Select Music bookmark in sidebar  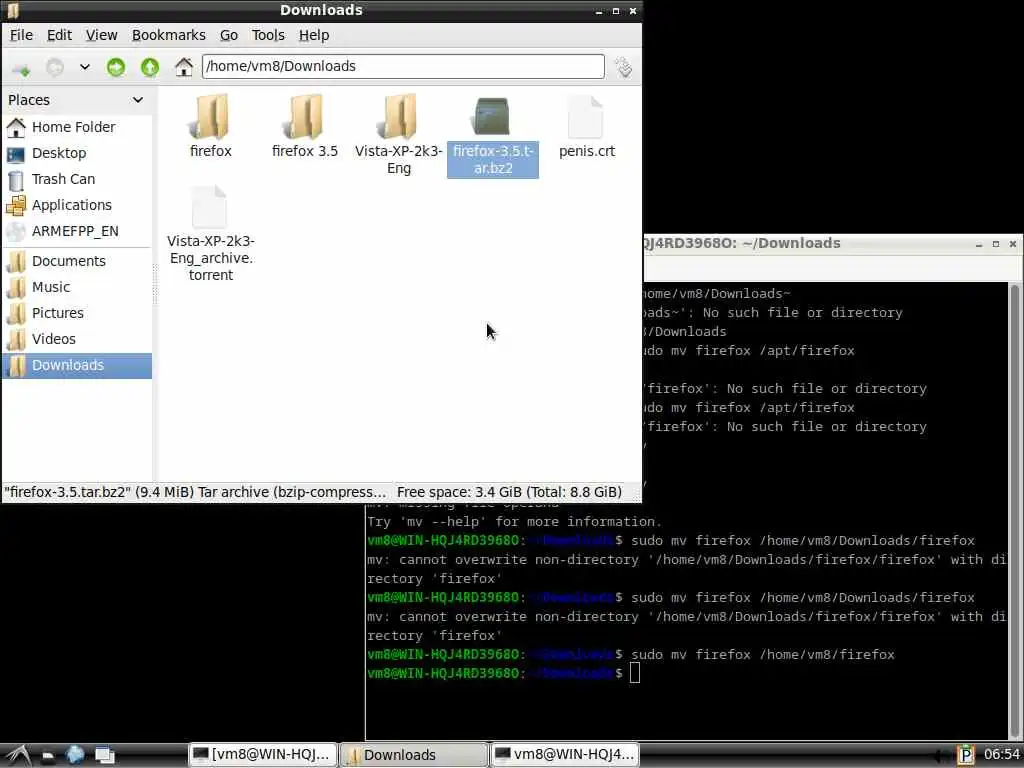(77, 287)
